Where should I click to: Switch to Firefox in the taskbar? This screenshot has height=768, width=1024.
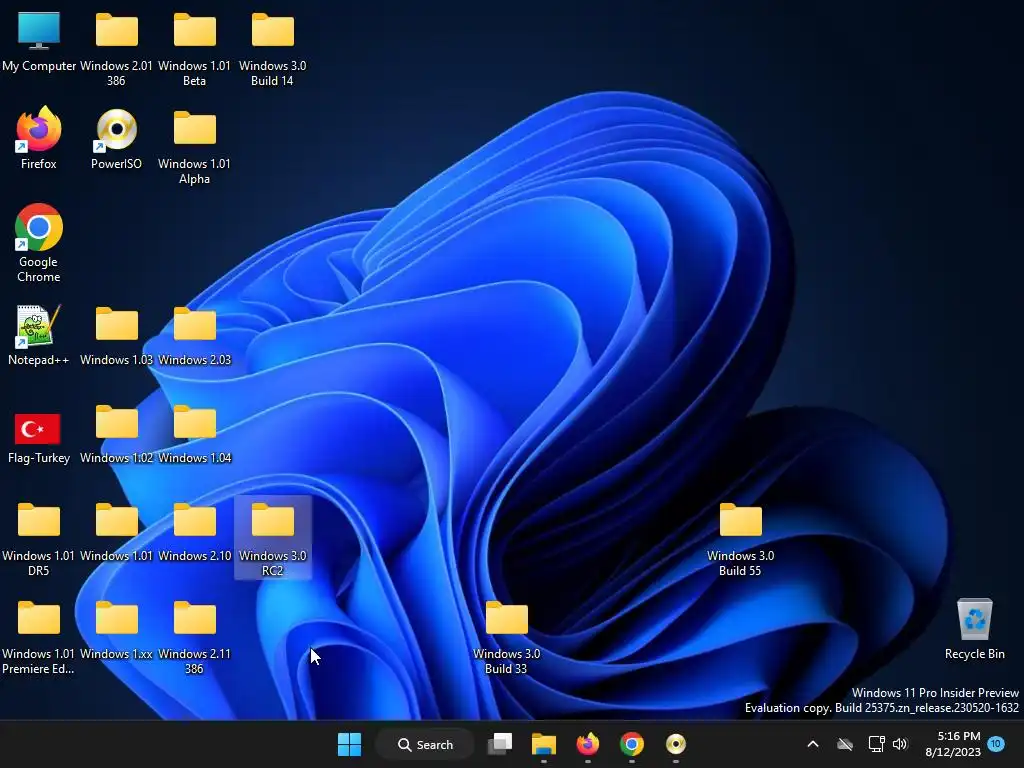[x=588, y=744]
